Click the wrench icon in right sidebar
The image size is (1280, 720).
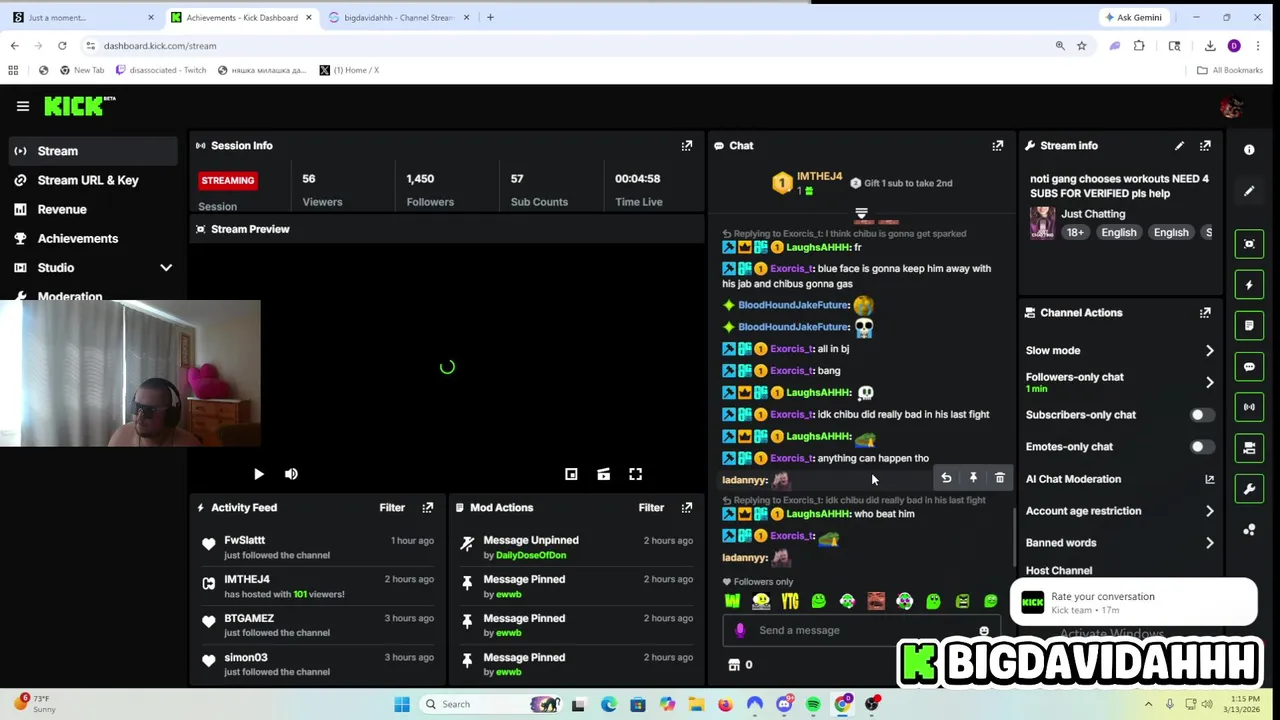pos(1249,489)
